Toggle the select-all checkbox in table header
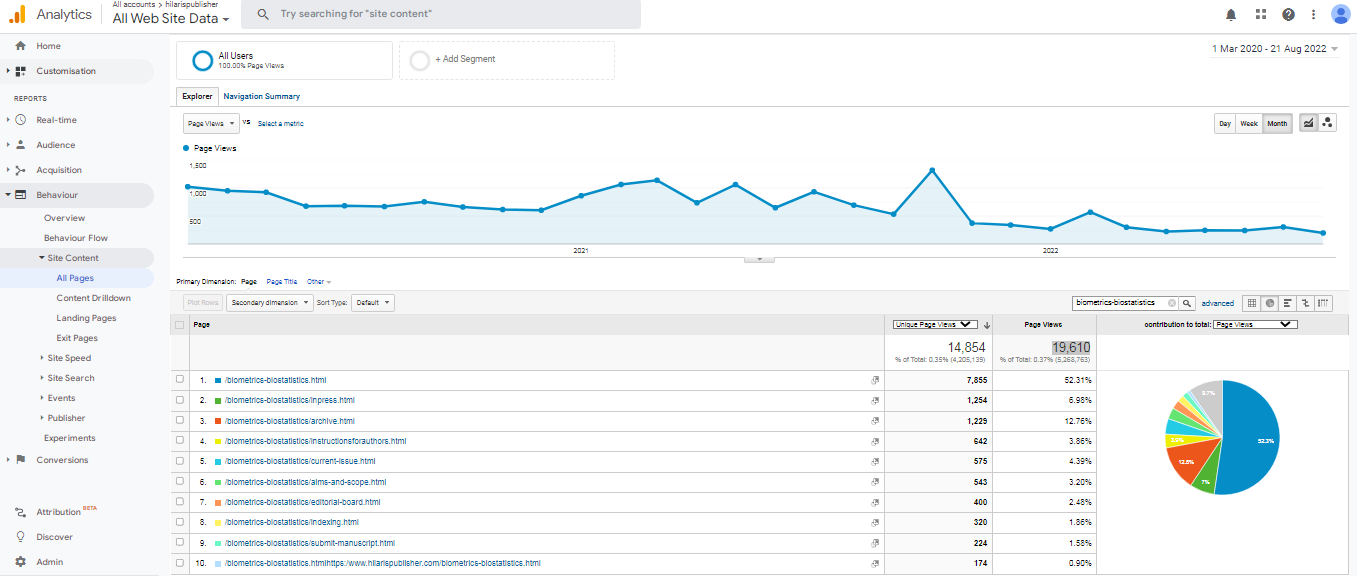The height and width of the screenshot is (576, 1357). tap(180, 325)
